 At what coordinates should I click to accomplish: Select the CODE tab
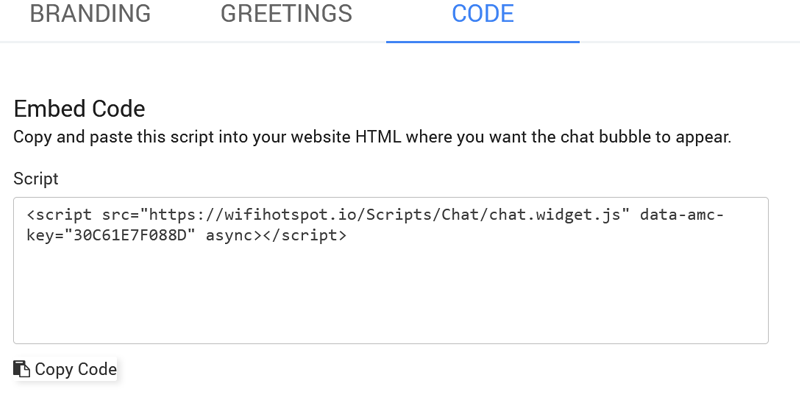click(x=483, y=14)
